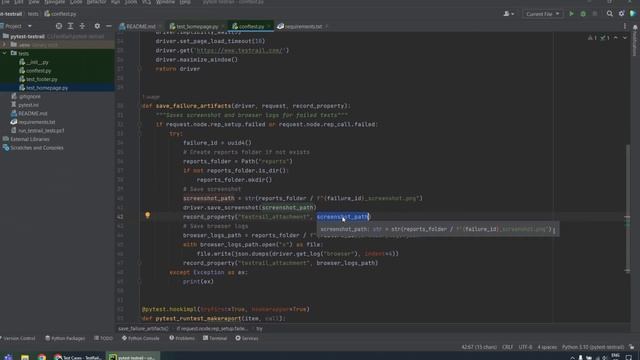Click the conftest.py breadcrumb in navigation bar
This screenshot has height=360, width=640.
(x=60, y=14)
